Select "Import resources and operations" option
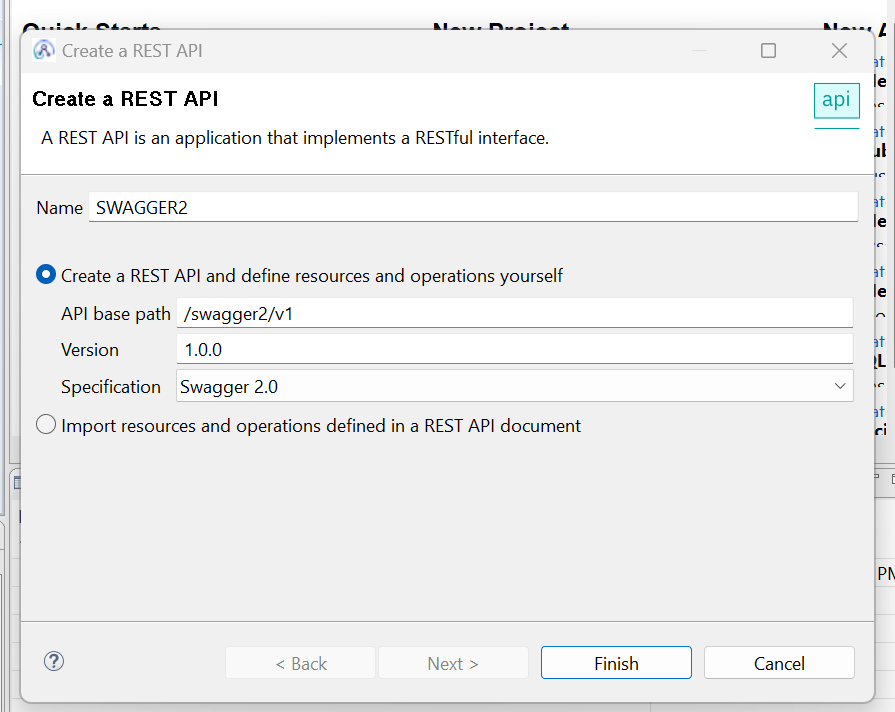Viewport: 895px width, 712px height. click(x=45, y=424)
